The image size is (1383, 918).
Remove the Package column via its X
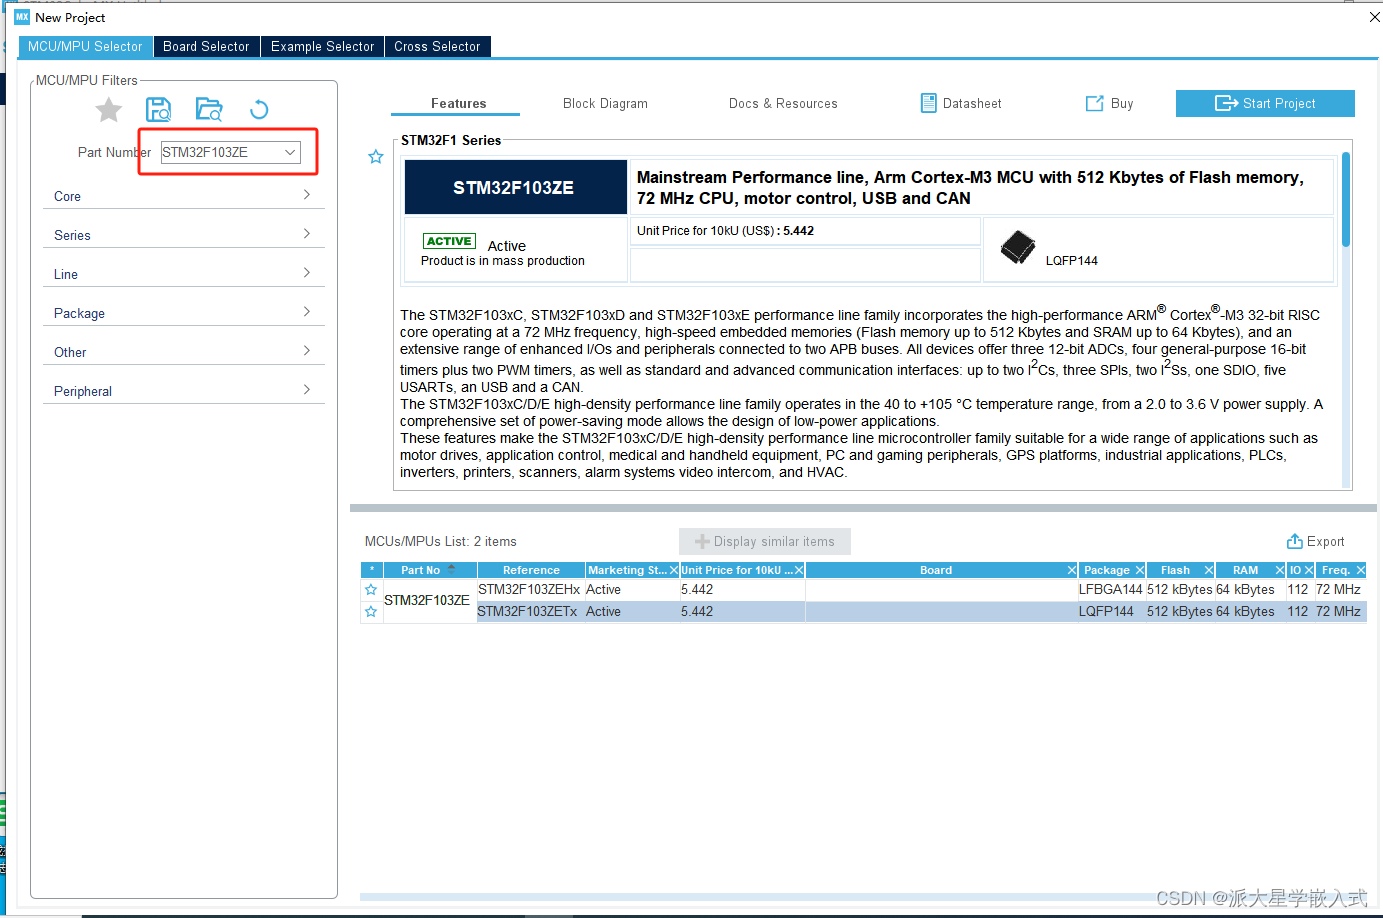point(1139,570)
